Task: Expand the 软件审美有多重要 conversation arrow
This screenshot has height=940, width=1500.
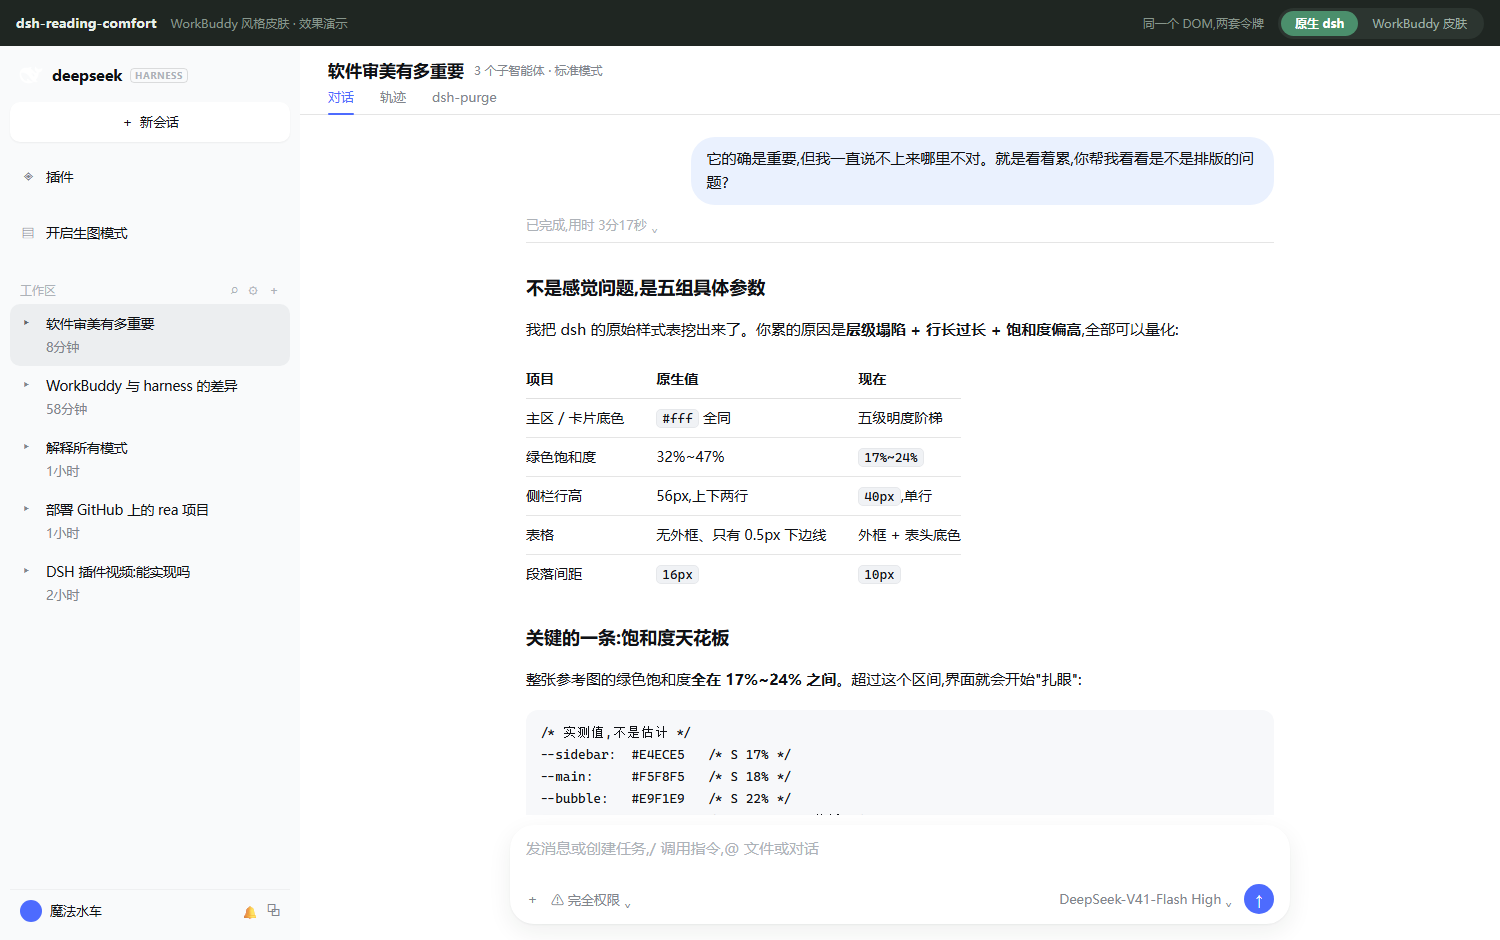Action: pos(26,323)
